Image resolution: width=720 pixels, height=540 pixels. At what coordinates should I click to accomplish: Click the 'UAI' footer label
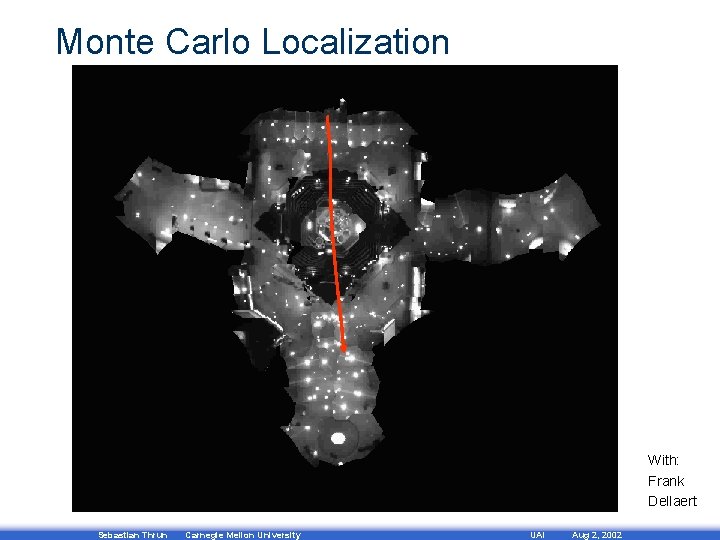coord(537,535)
